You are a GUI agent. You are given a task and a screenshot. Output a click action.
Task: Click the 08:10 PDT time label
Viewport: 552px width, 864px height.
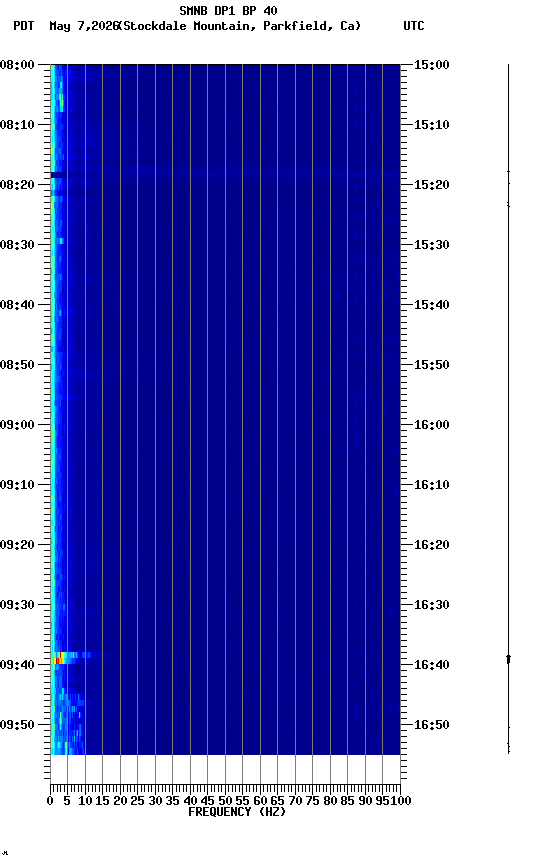click(17, 125)
